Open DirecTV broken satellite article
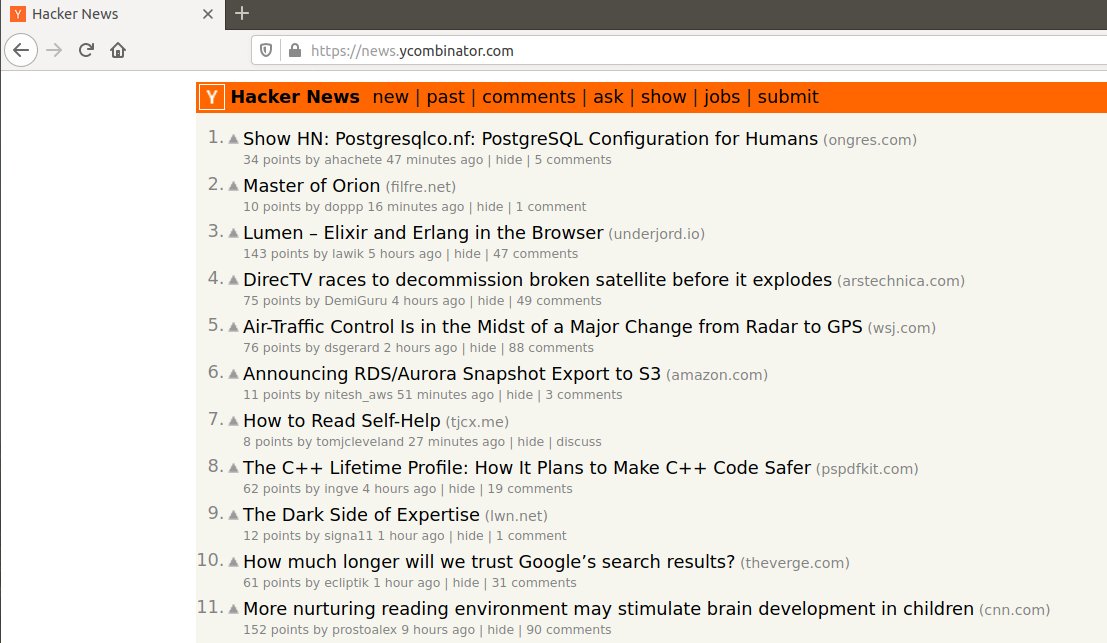 [537, 280]
